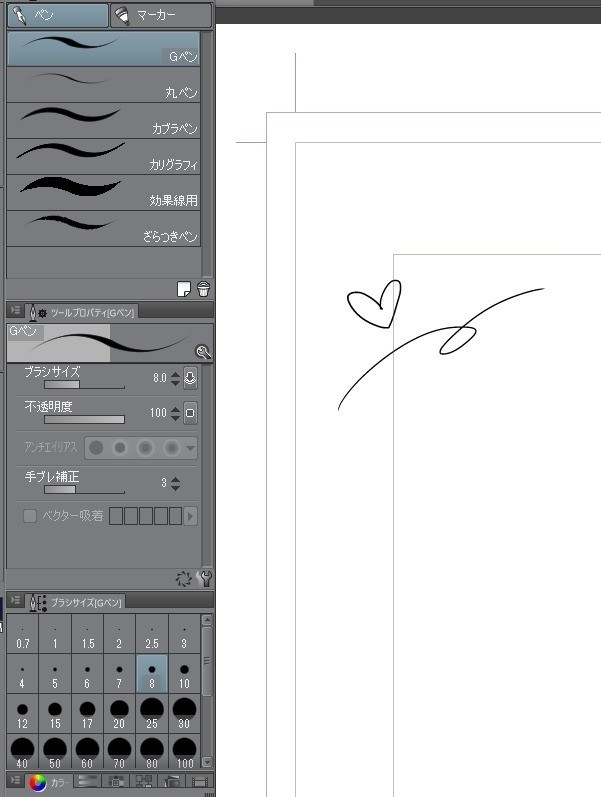This screenshot has width=601, height=797.
Task: Open sub tool detail wrench icon
Action: pos(205,578)
